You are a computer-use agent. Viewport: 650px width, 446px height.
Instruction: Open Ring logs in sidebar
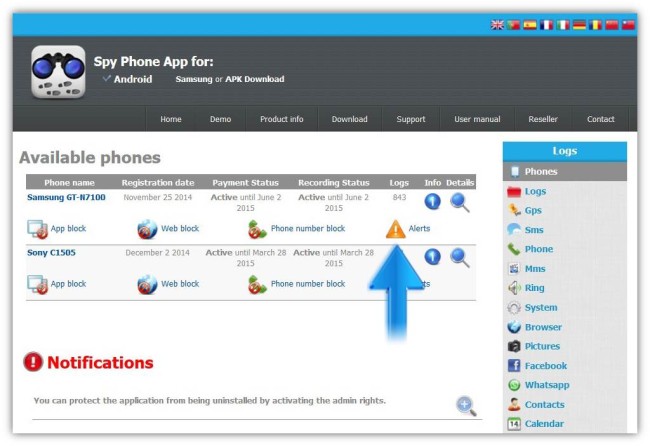[535, 288]
